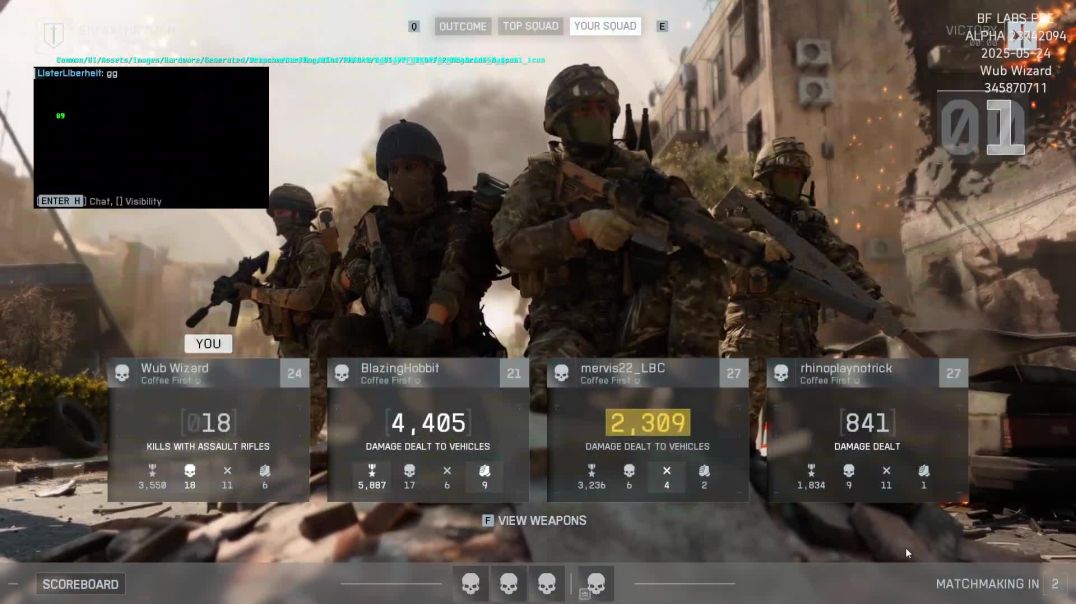Click mervis22_LBC's level 27 badge
1076x604 pixels.
(x=734, y=373)
